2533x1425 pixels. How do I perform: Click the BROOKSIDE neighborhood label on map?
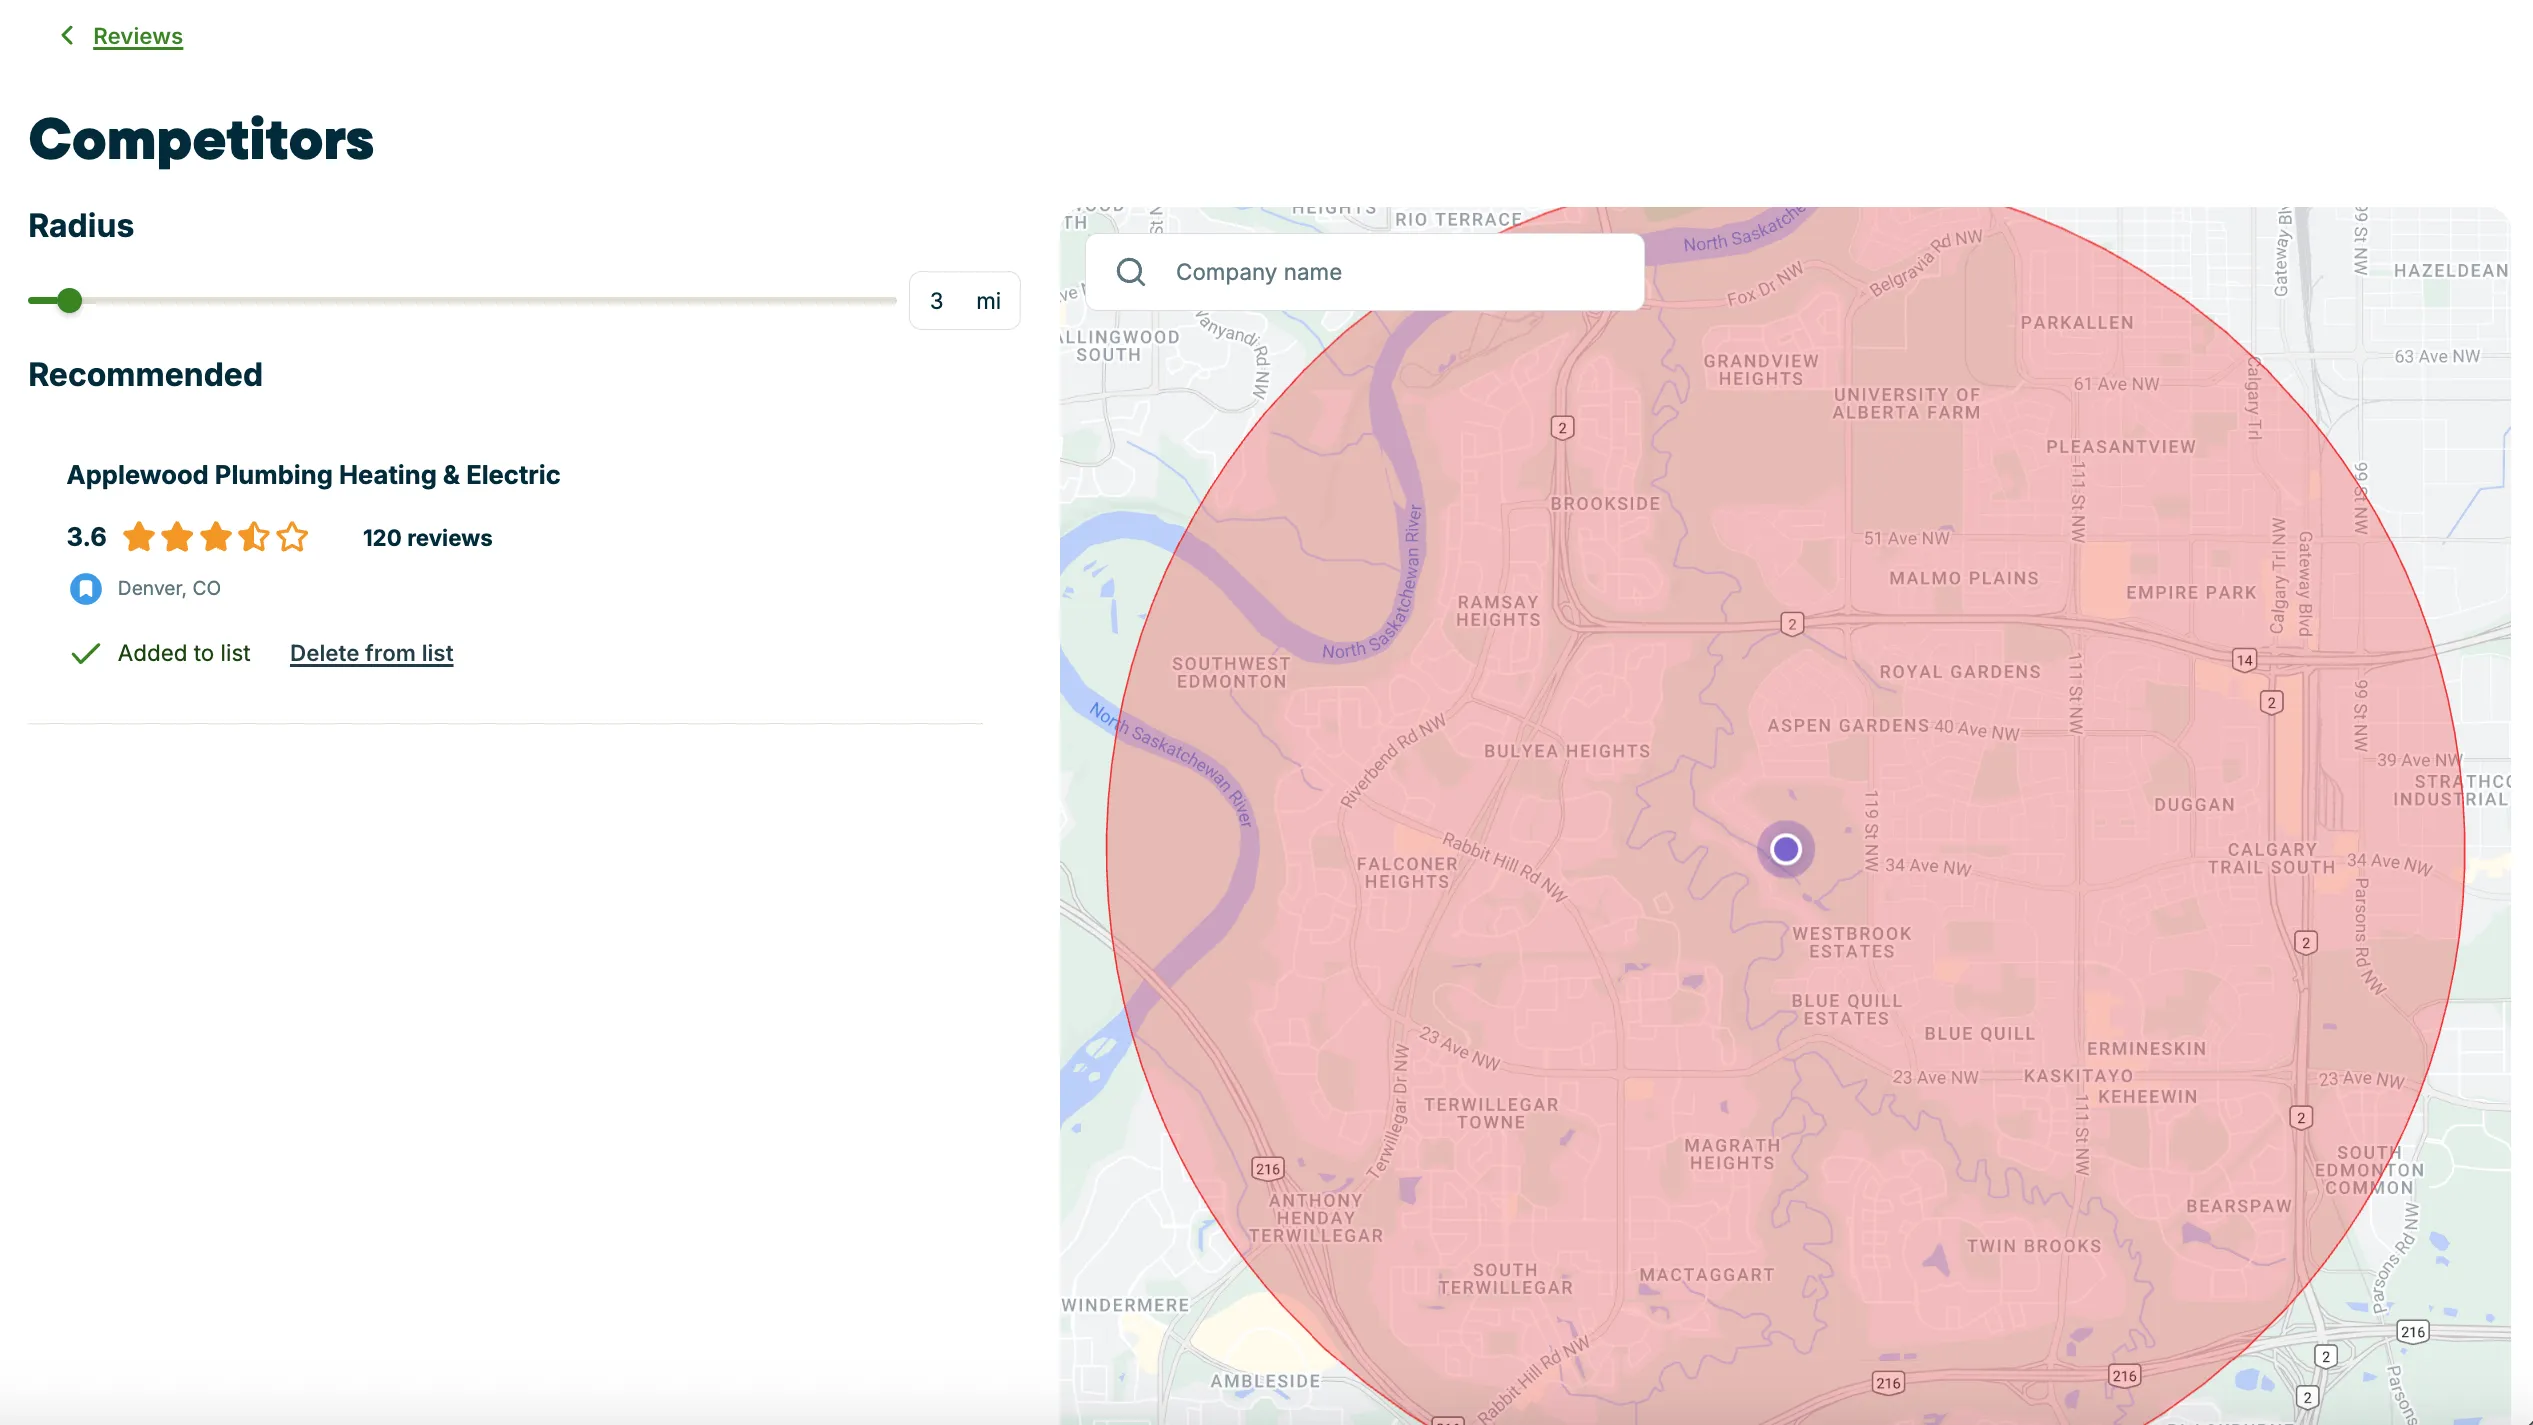(1605, 504)
